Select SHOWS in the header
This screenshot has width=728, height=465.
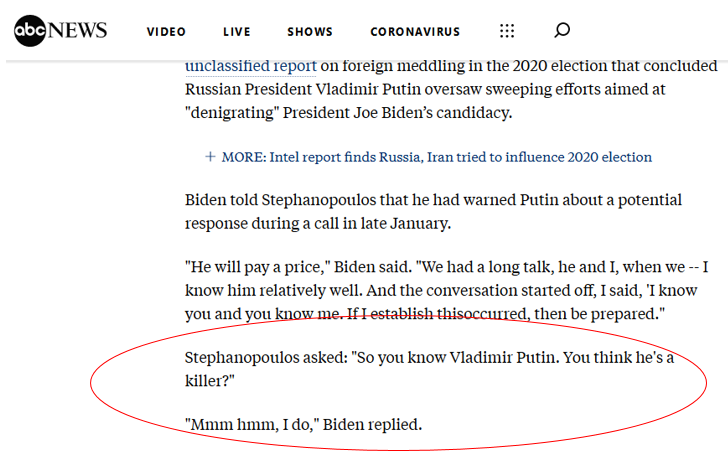[x=310, y=32]
